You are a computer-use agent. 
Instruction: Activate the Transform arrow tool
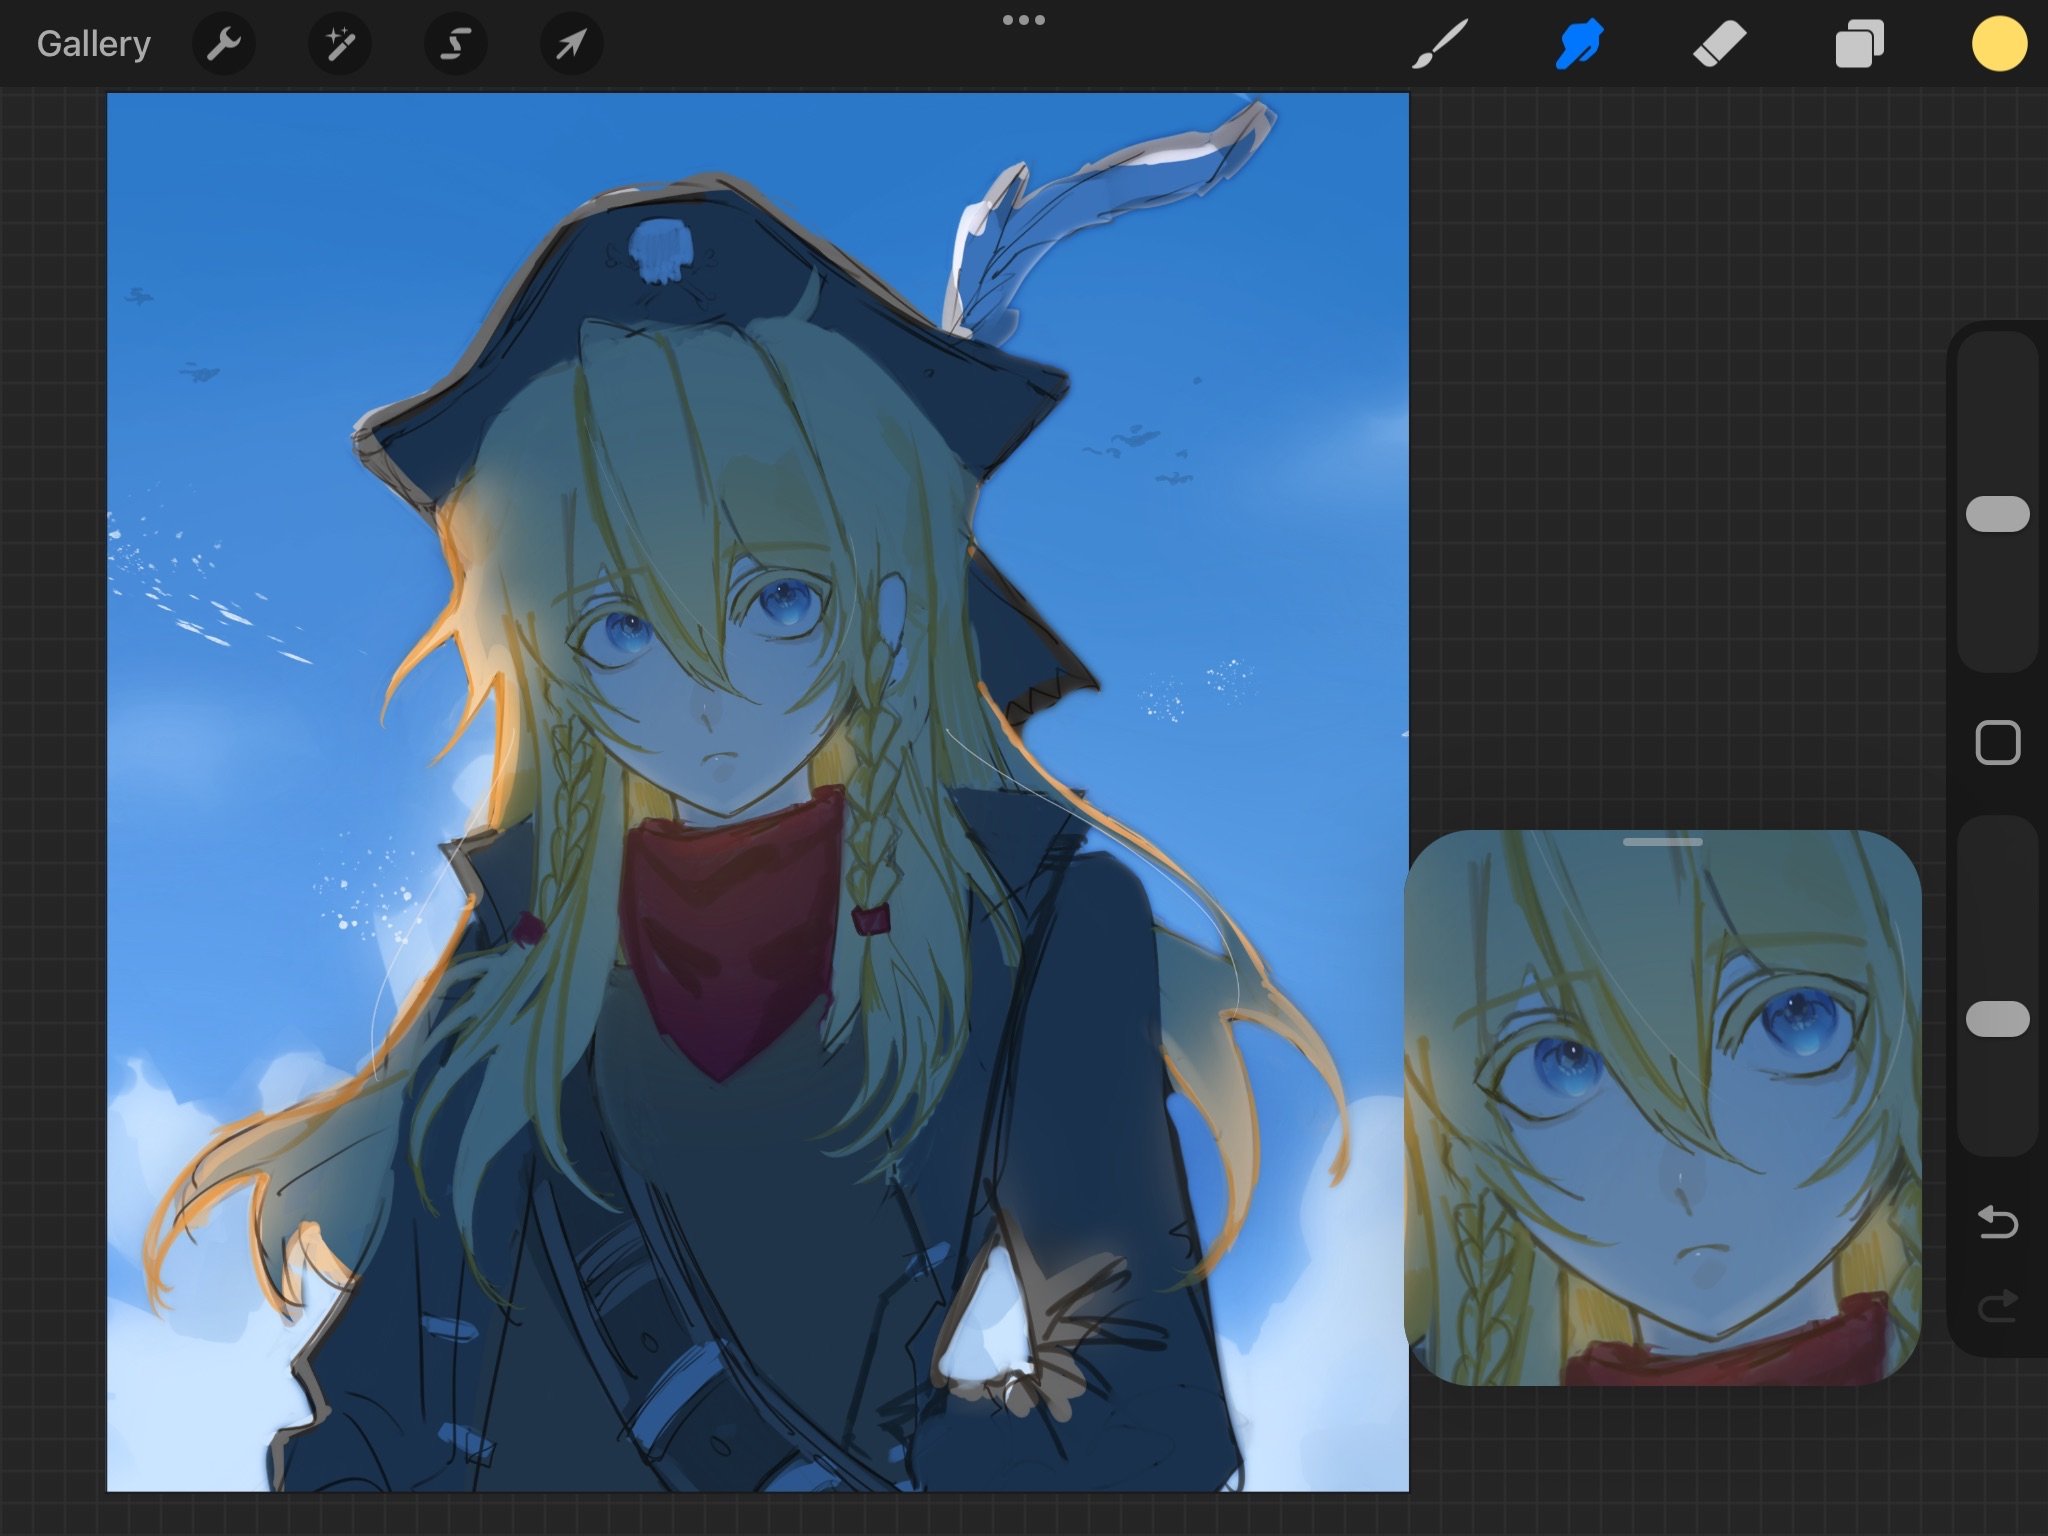pyautogui.click(x=571, y=44)
